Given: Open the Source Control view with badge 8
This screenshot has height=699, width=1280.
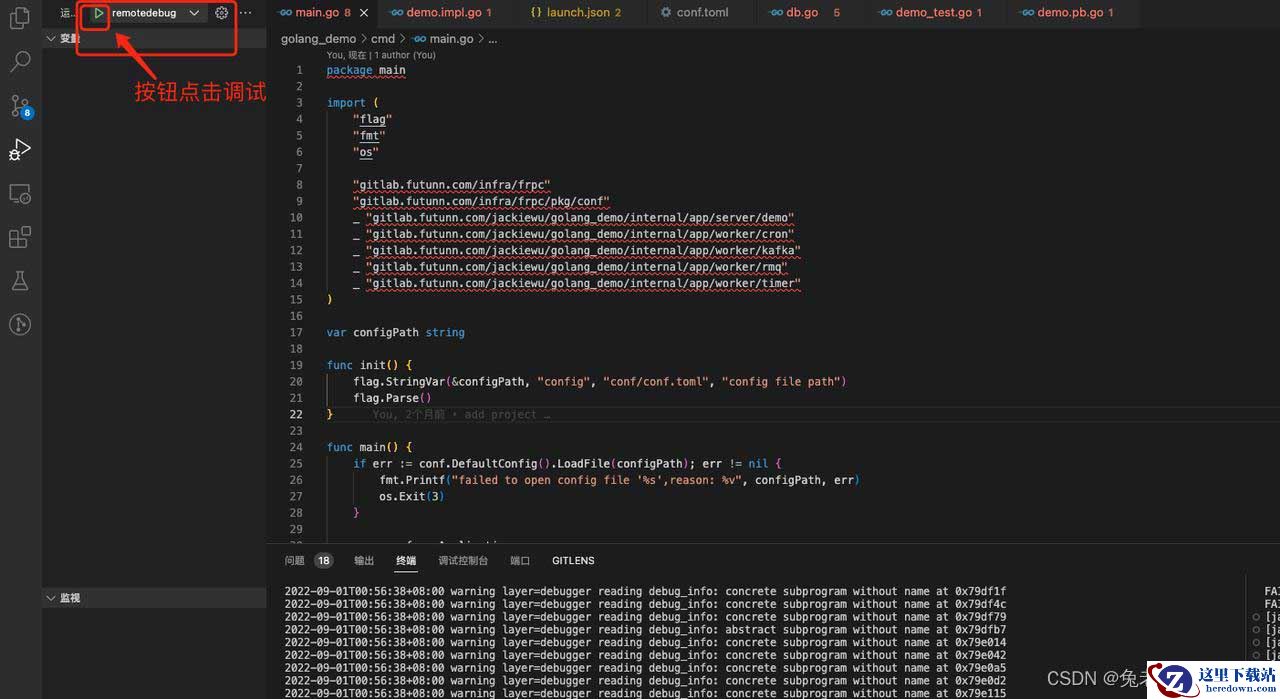Looking at the screenshot, I should (19, 106).
